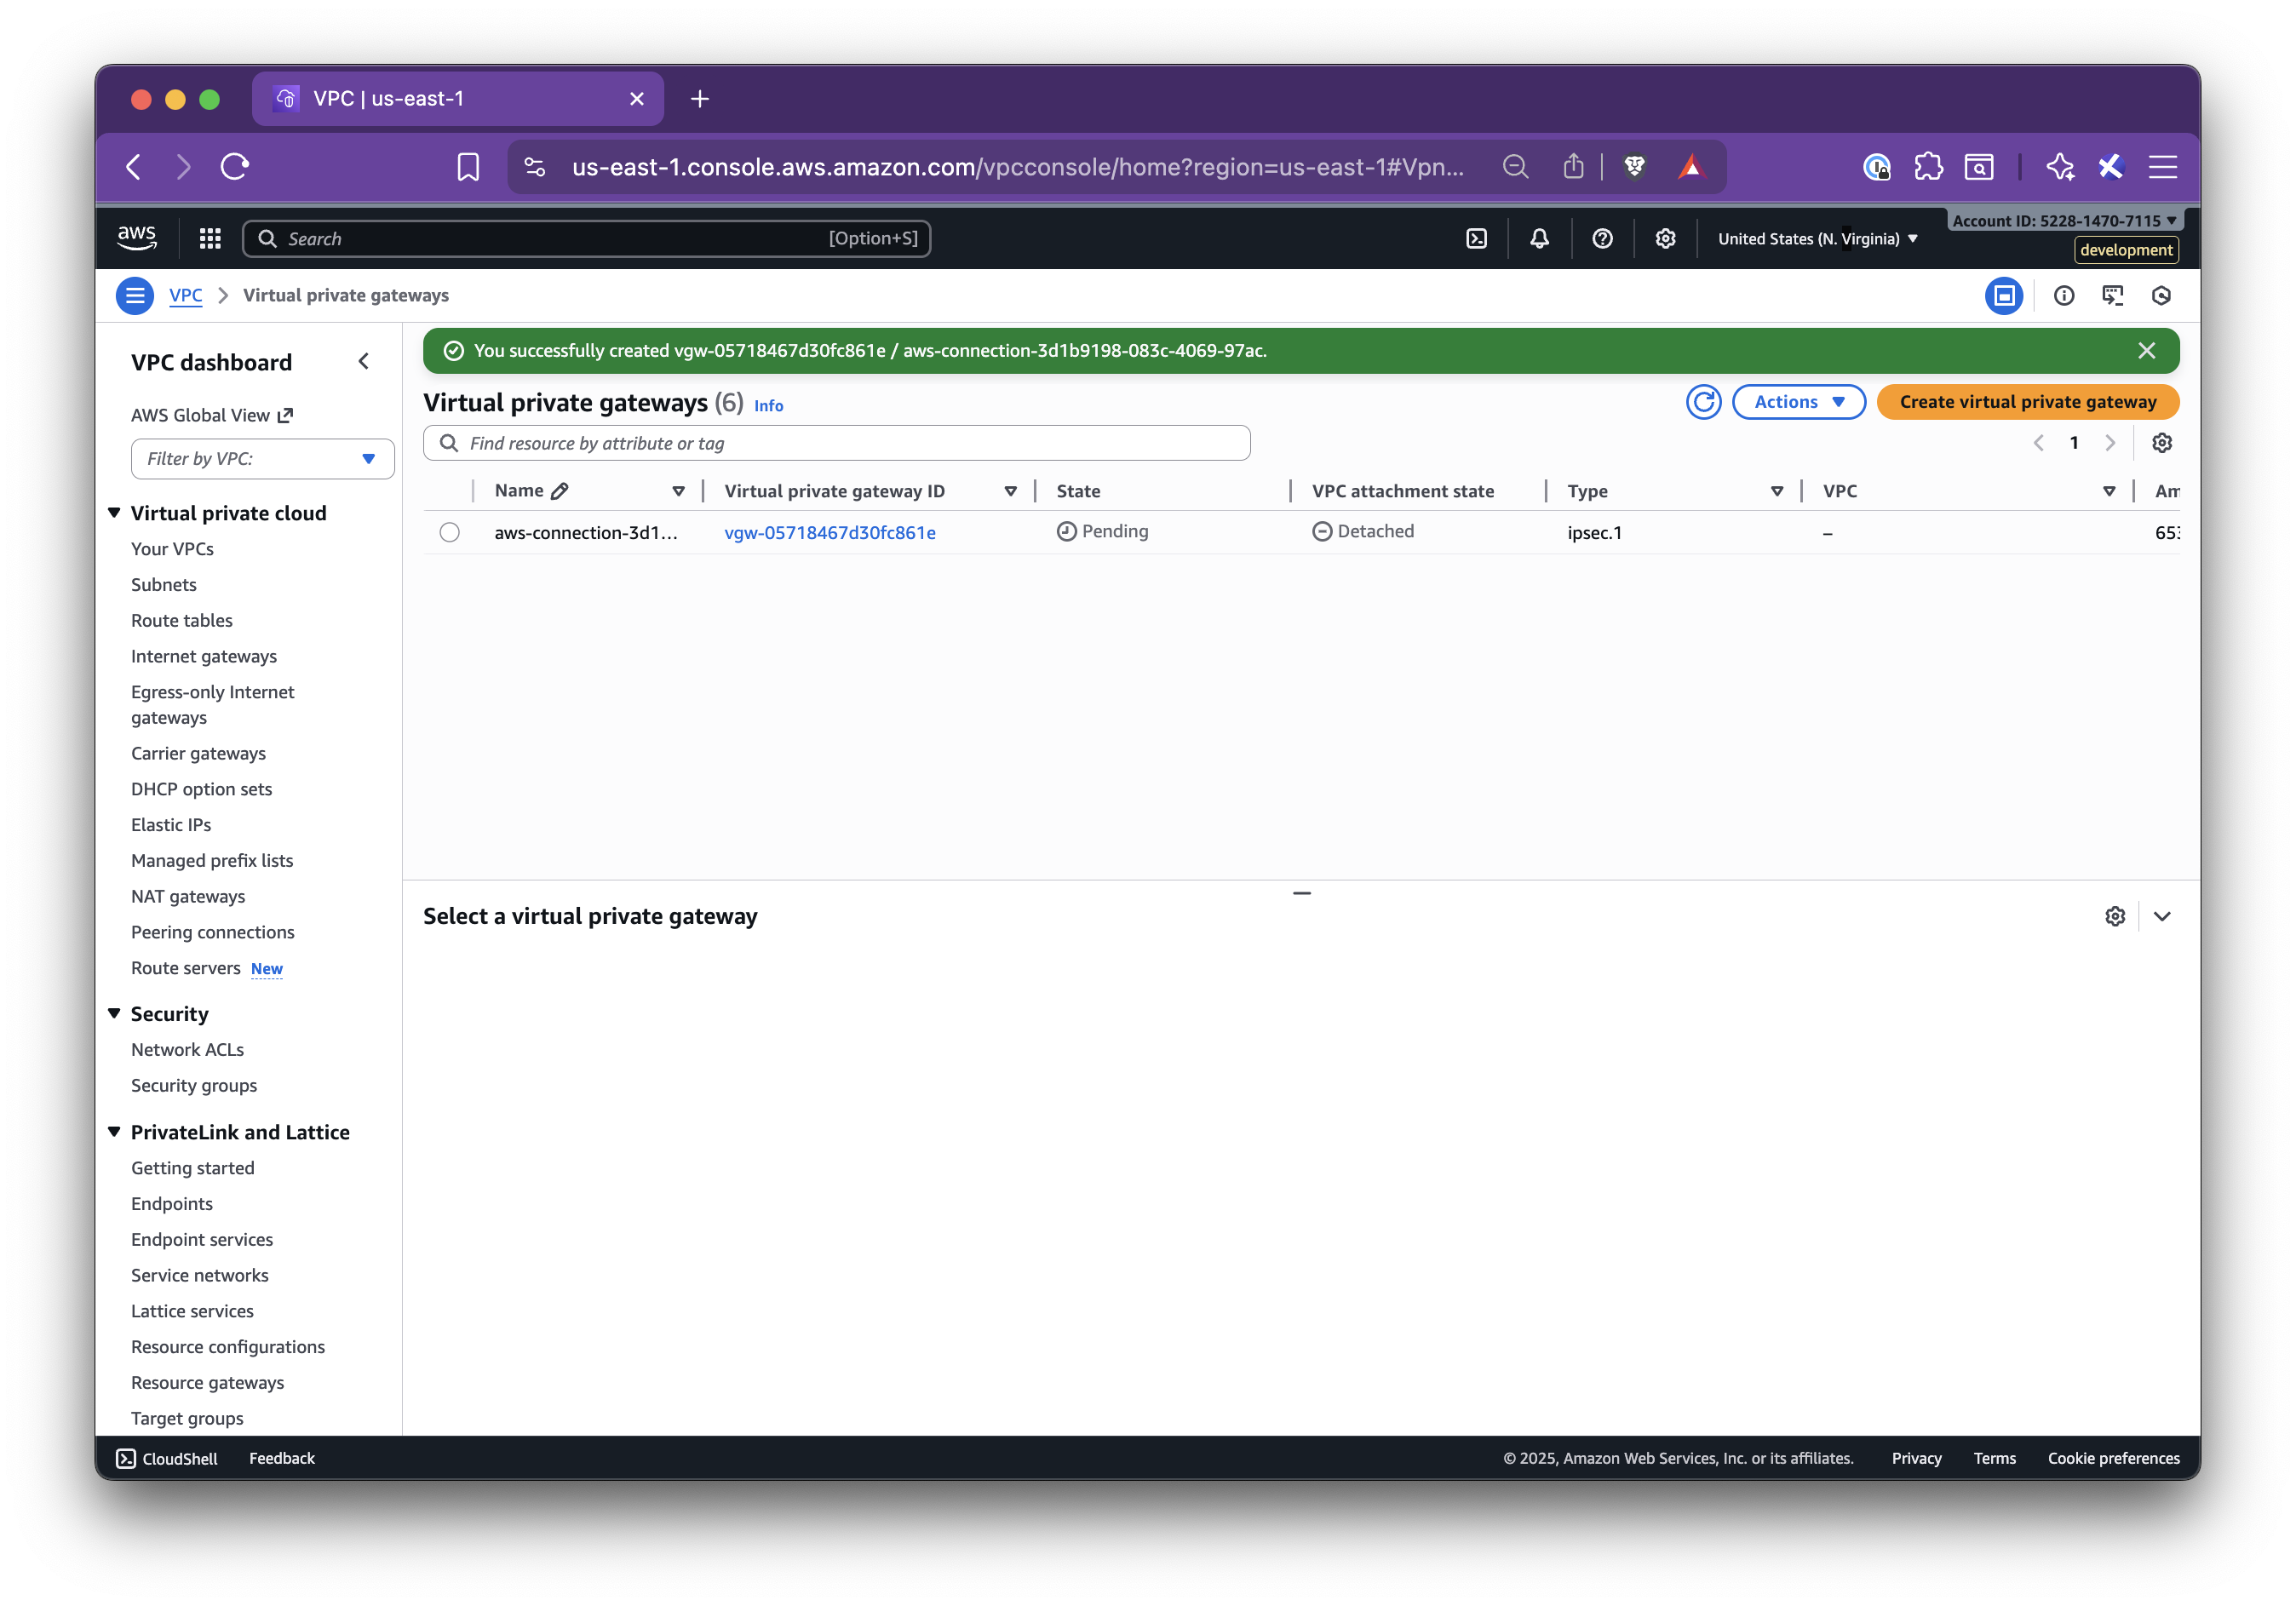Collapse the Virtual private cloud section

point(113,512)
